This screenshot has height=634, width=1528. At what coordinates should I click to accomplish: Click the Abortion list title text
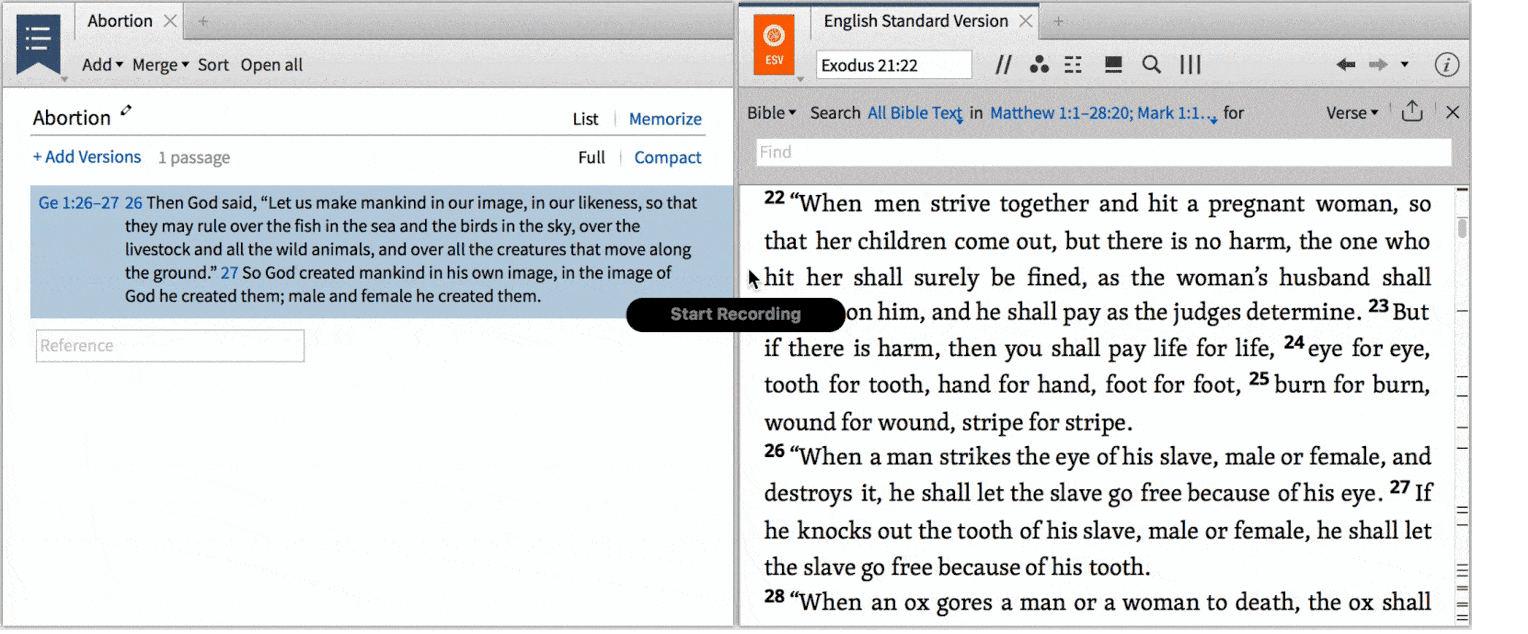pos(72,118)
